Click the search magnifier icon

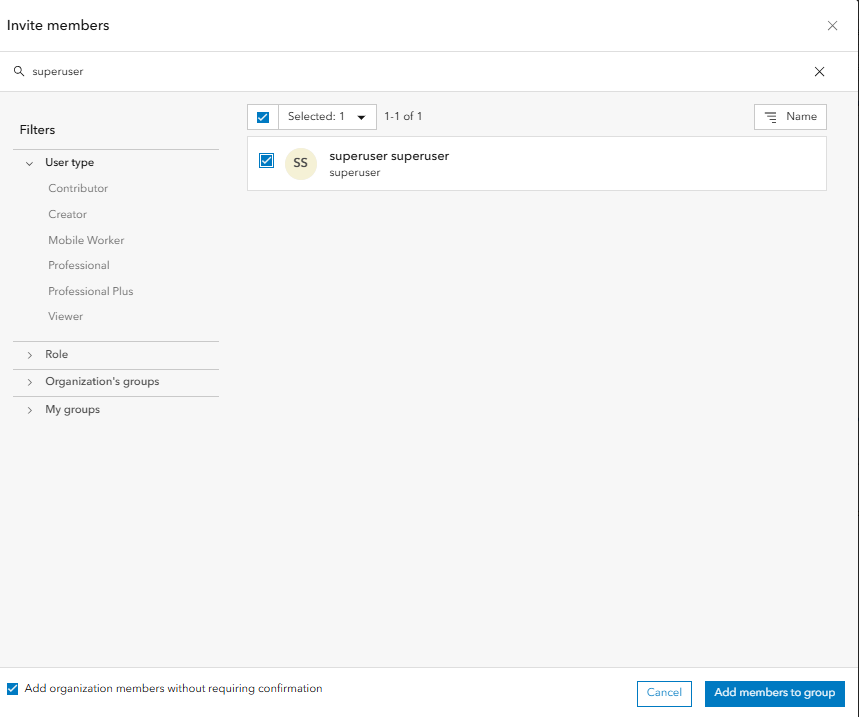click(18, 72)
